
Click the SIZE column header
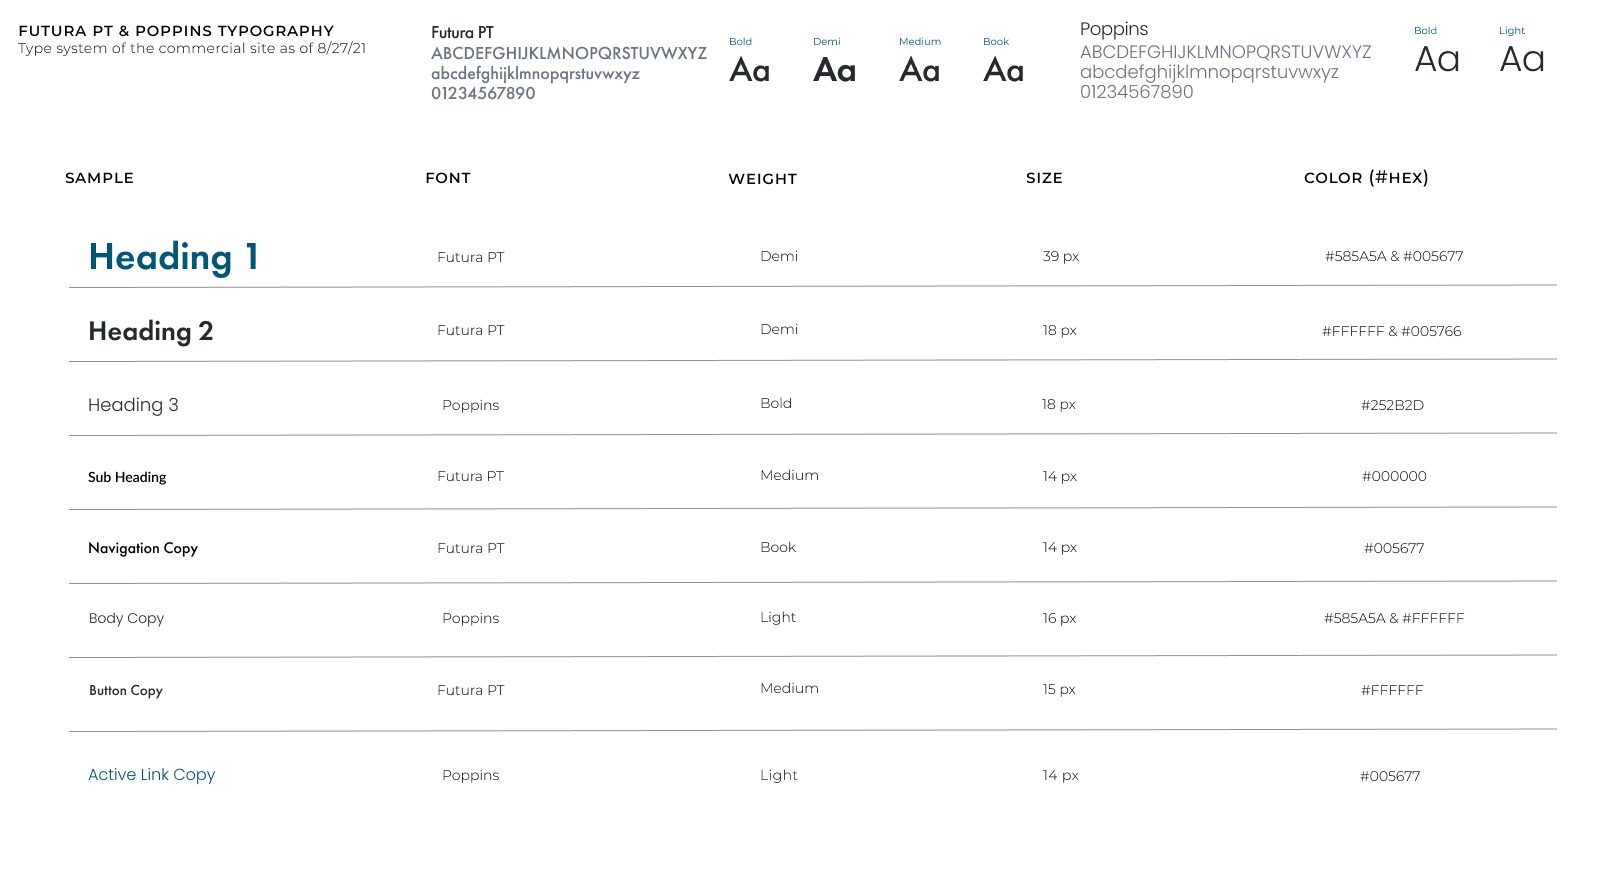click(1044, 178)
